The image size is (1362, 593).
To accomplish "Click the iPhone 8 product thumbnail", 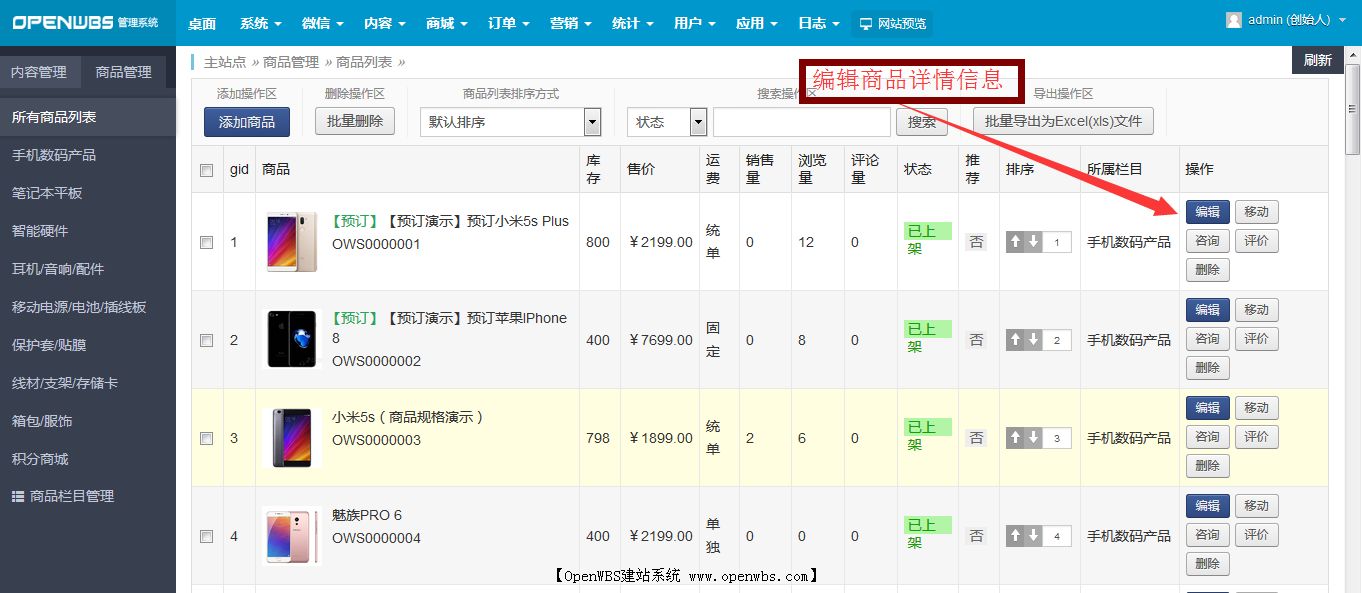I will (290, 339).
